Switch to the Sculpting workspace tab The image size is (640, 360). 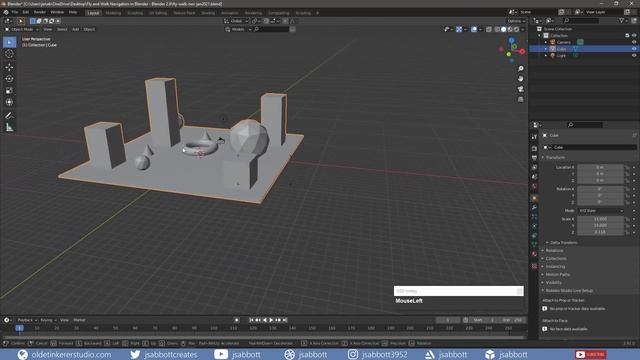pos(135,13)
